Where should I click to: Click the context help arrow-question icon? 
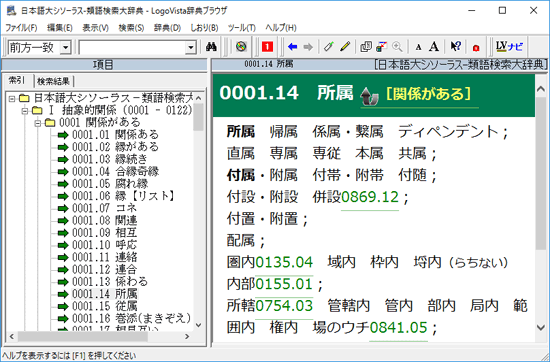(x=455, y=47)
